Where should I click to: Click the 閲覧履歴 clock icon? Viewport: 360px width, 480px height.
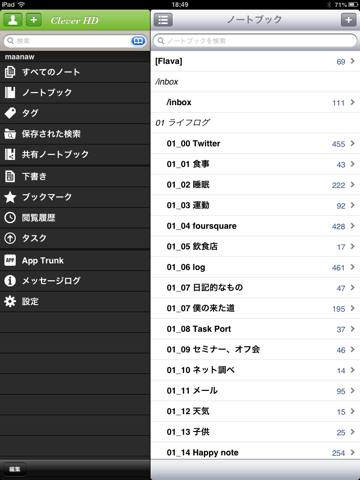[10, 218]
